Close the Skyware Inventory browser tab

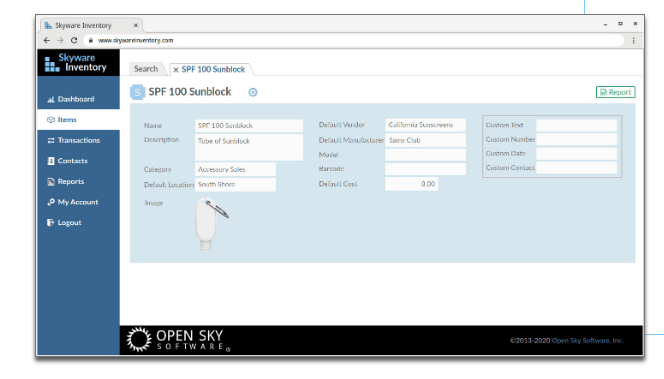click(136, 25)
